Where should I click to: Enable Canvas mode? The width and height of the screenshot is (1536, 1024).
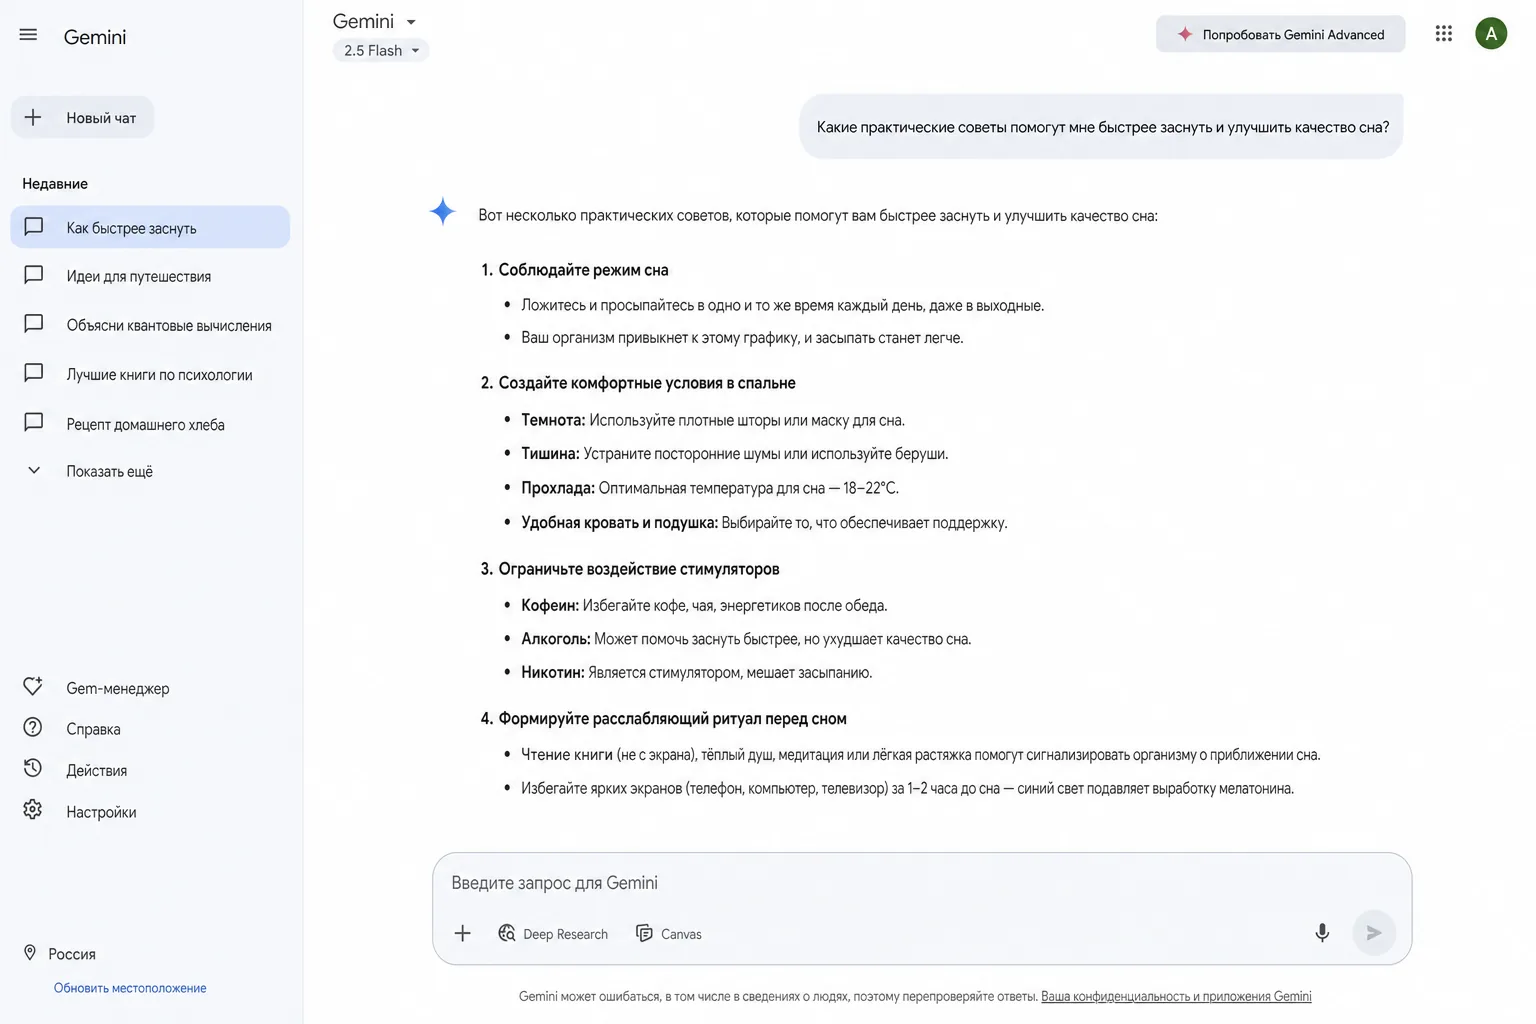pyautogui.click(x=669, y=933)
